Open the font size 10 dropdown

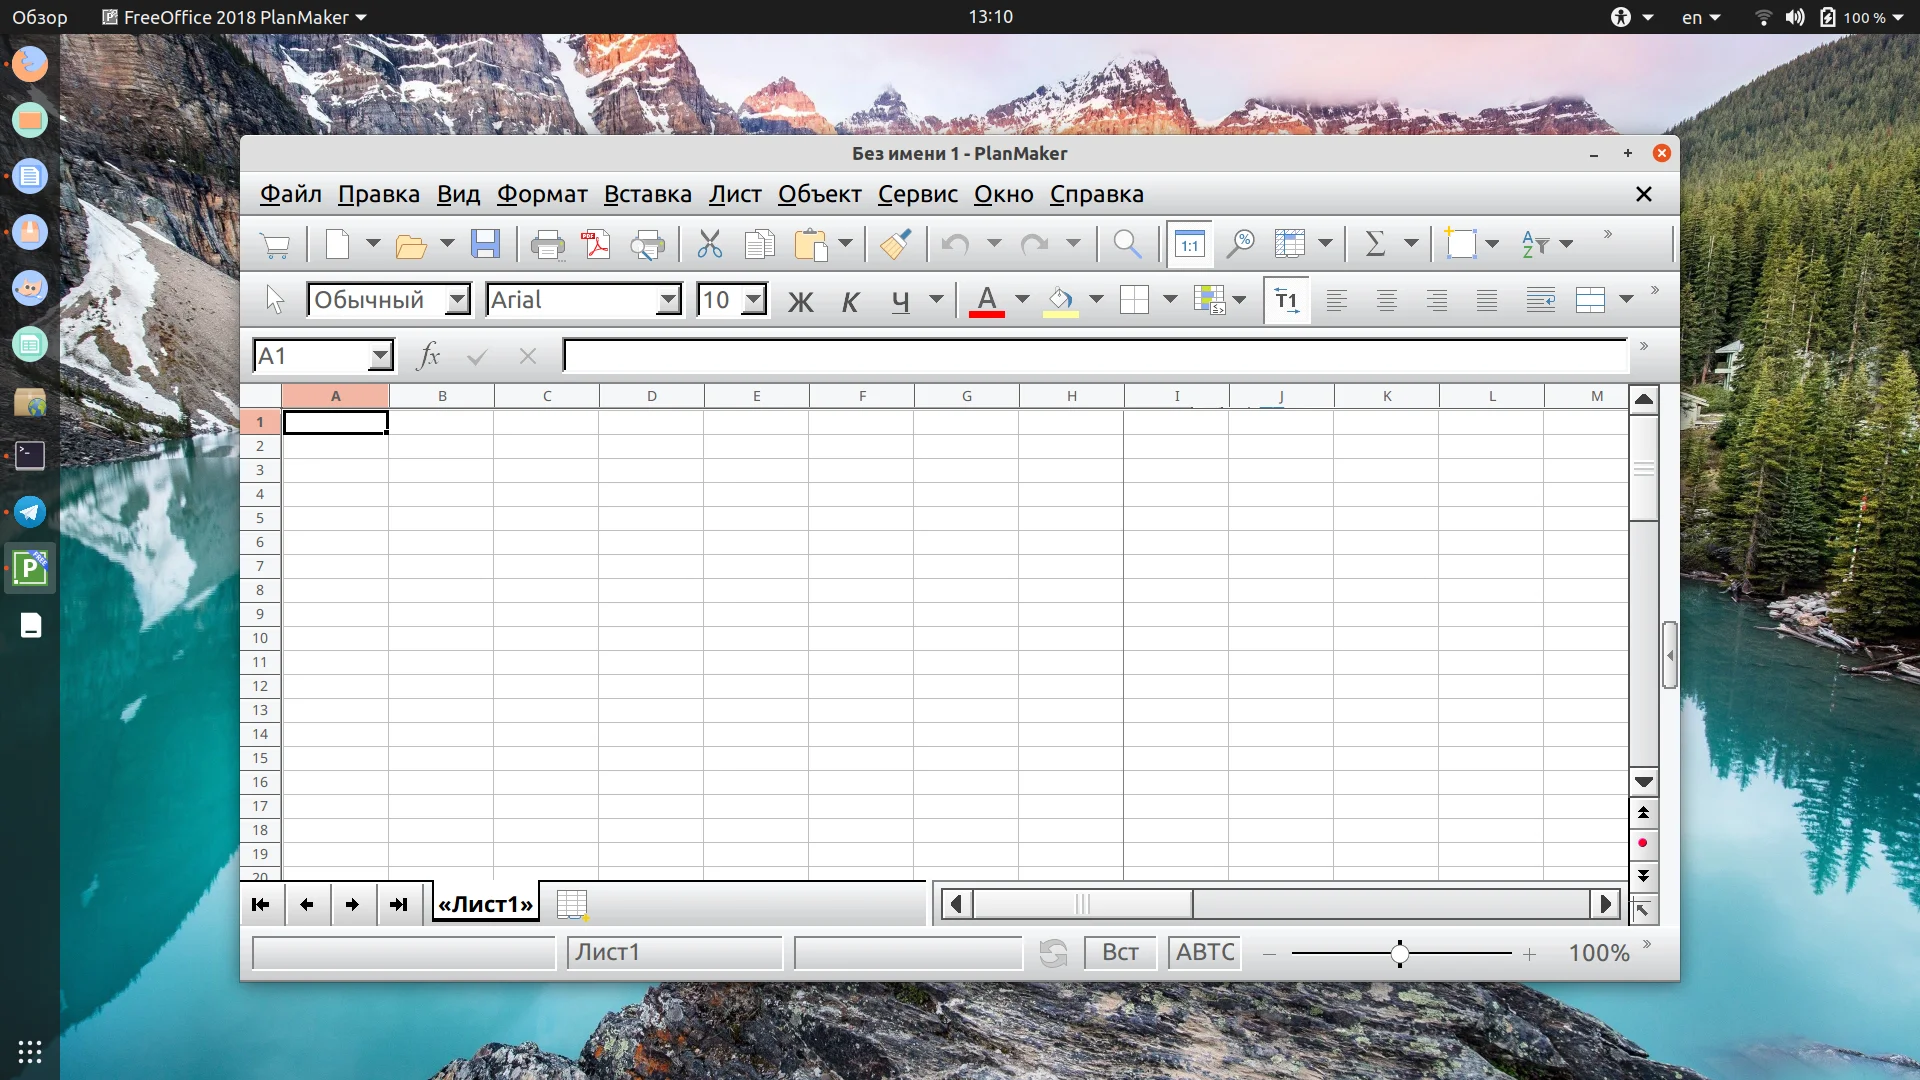click(x=754, y=300)
